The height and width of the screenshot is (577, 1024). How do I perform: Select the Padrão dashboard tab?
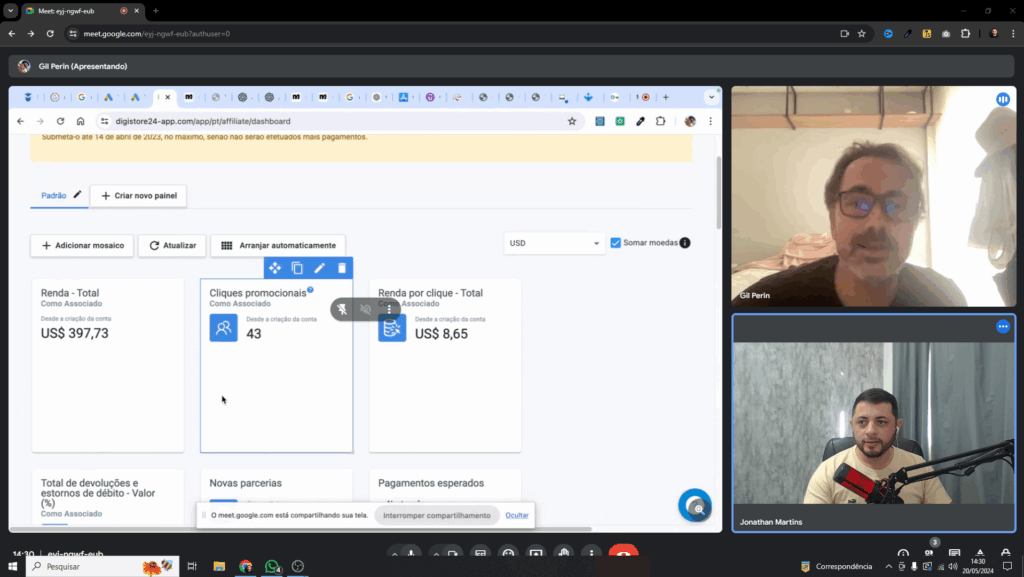54,196
